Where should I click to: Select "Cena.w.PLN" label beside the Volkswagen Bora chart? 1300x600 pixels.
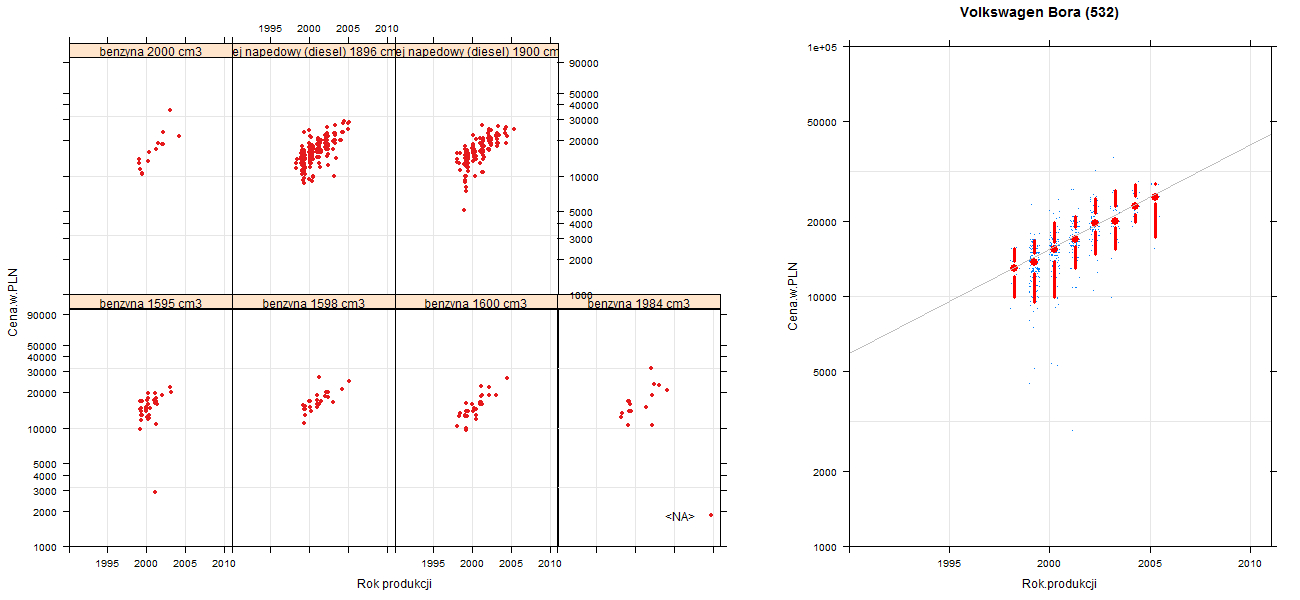[793, 297]
